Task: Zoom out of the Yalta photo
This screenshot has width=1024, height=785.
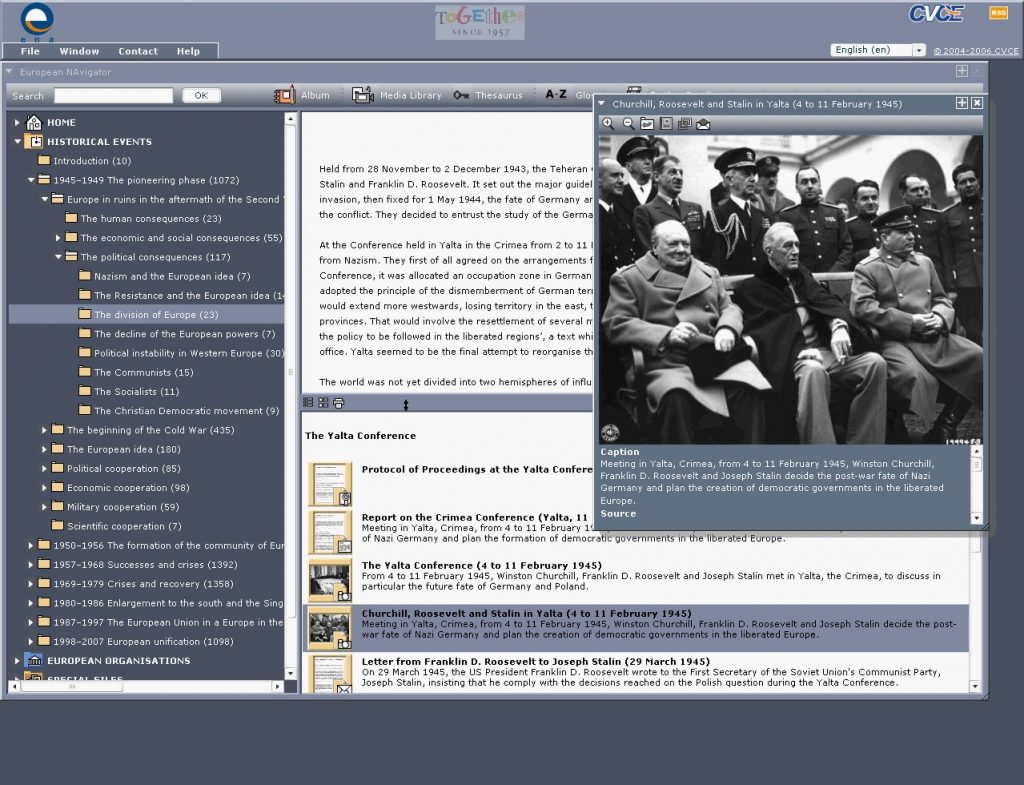Action: point(628,123)
